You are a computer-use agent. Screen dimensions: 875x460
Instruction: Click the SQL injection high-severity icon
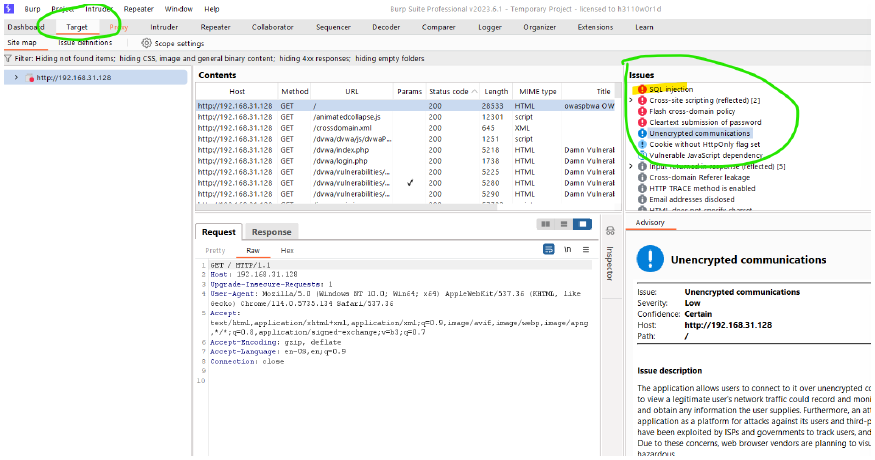click(642, 89)
